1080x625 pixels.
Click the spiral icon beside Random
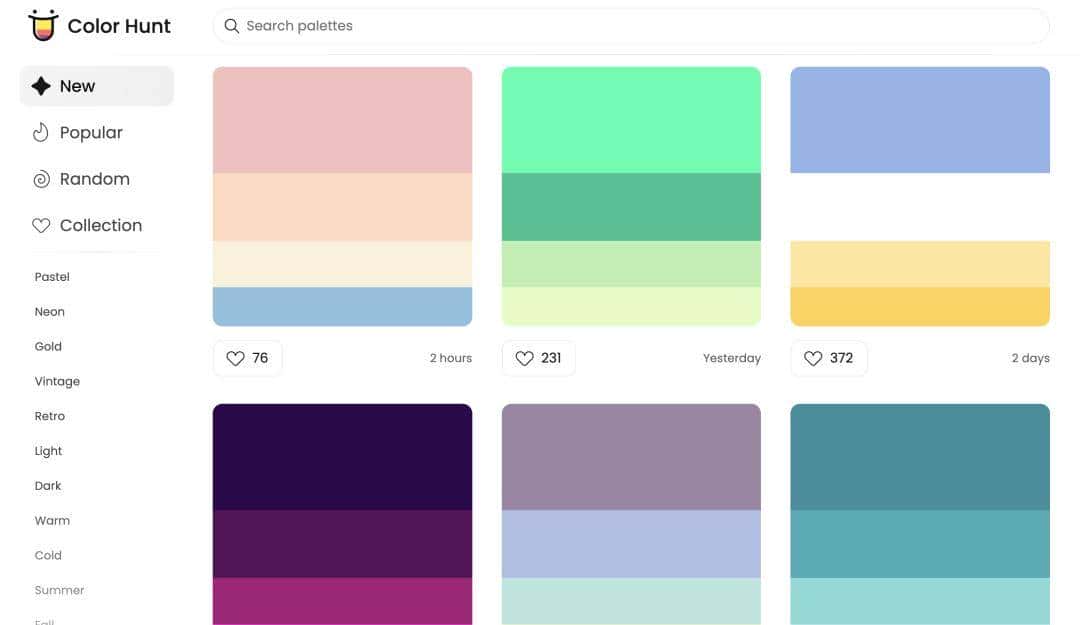coord(41,180)
